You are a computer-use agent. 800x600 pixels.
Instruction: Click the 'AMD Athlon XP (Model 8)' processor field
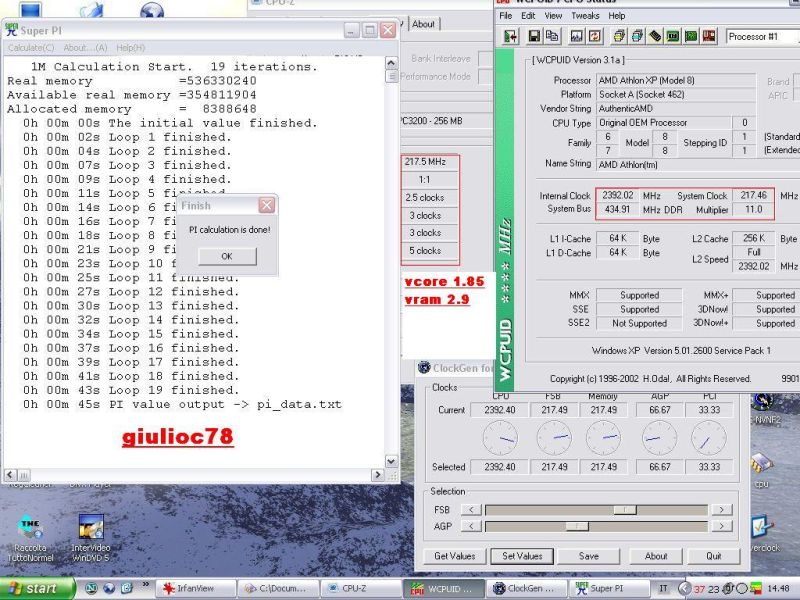676,80
